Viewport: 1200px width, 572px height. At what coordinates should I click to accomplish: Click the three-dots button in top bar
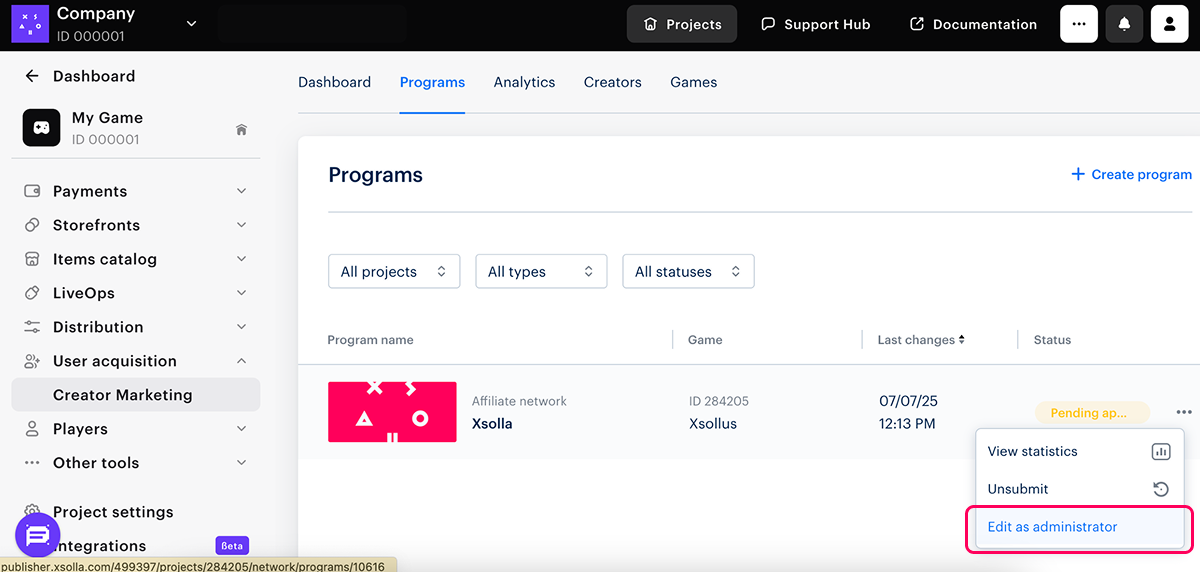(x=1078, y=24)
